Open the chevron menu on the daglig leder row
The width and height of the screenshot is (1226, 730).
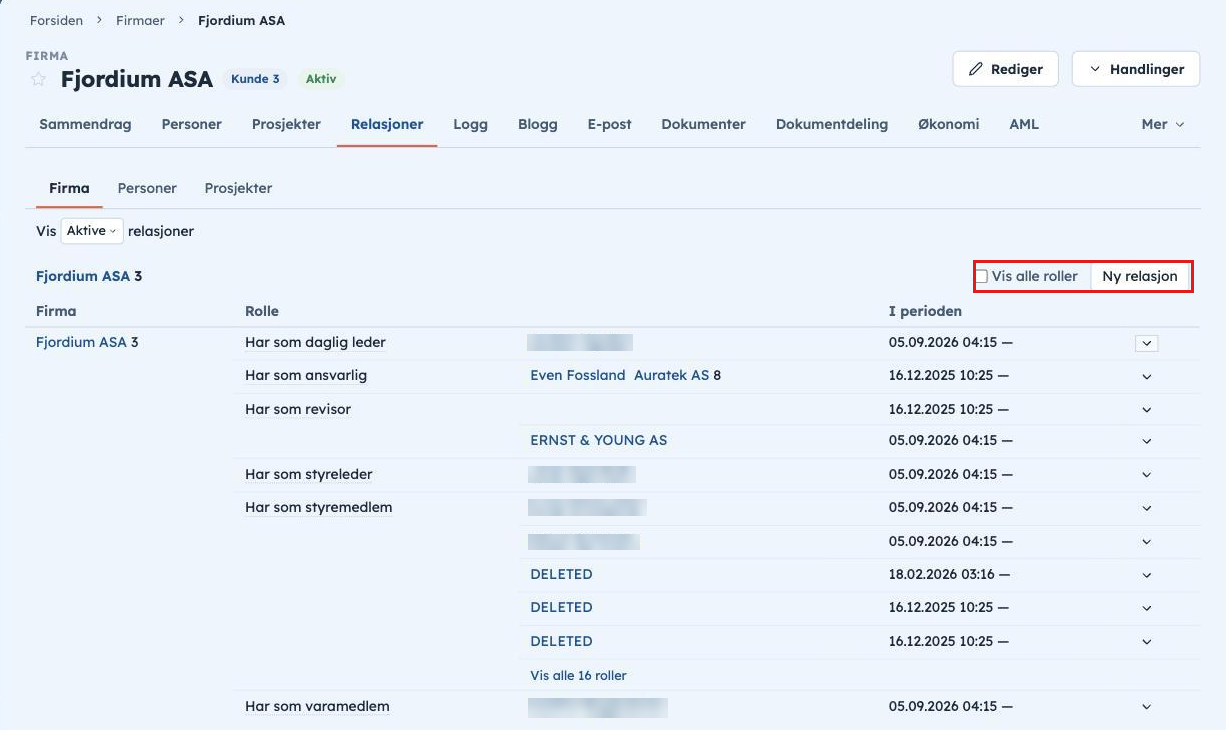(x=1147, y=343)
